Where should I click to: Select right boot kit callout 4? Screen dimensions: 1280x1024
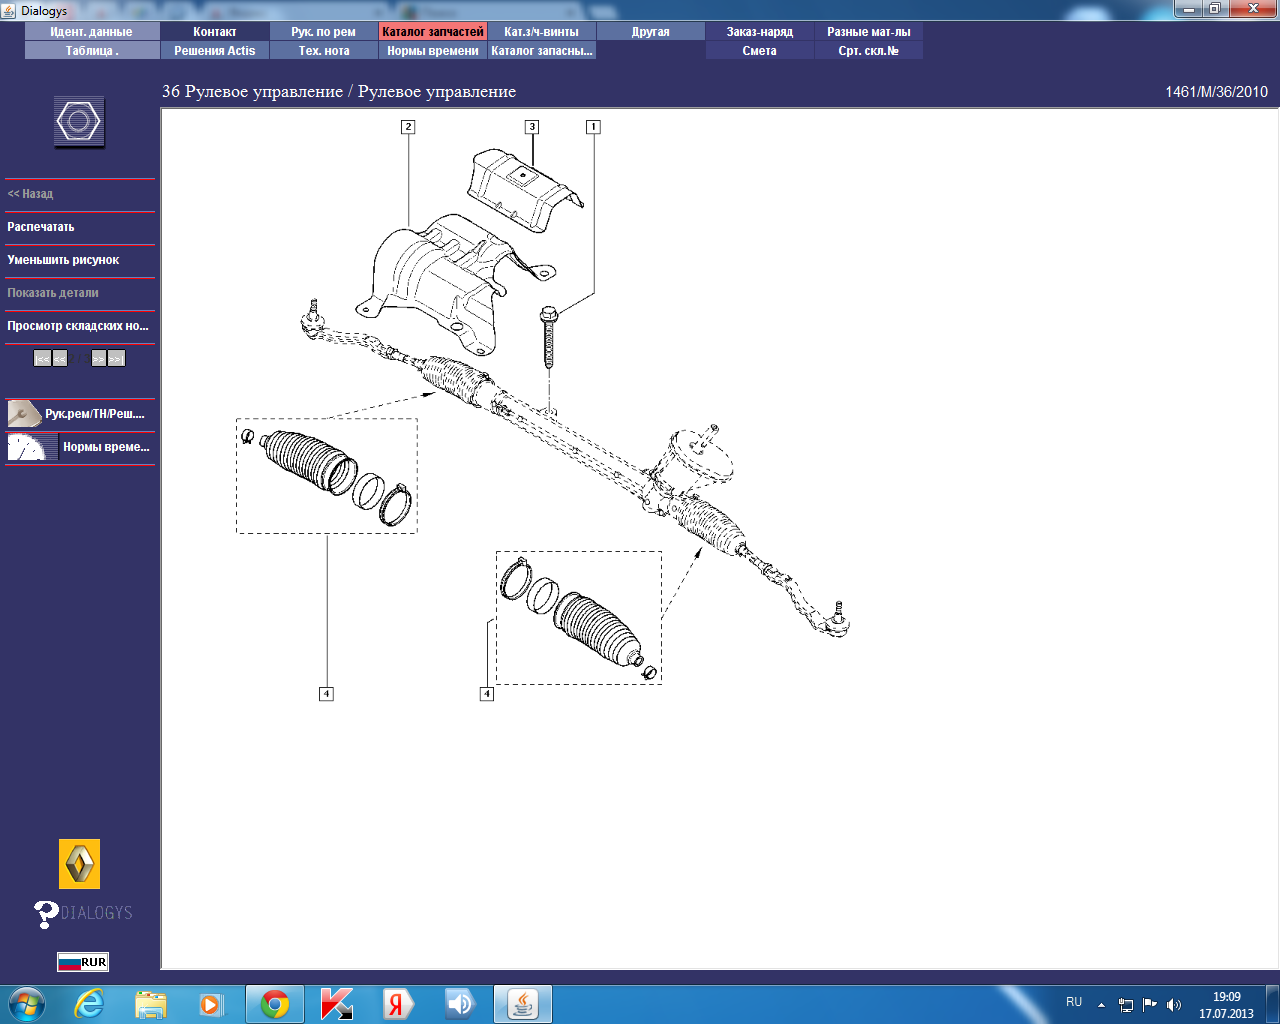coord(487,694)
